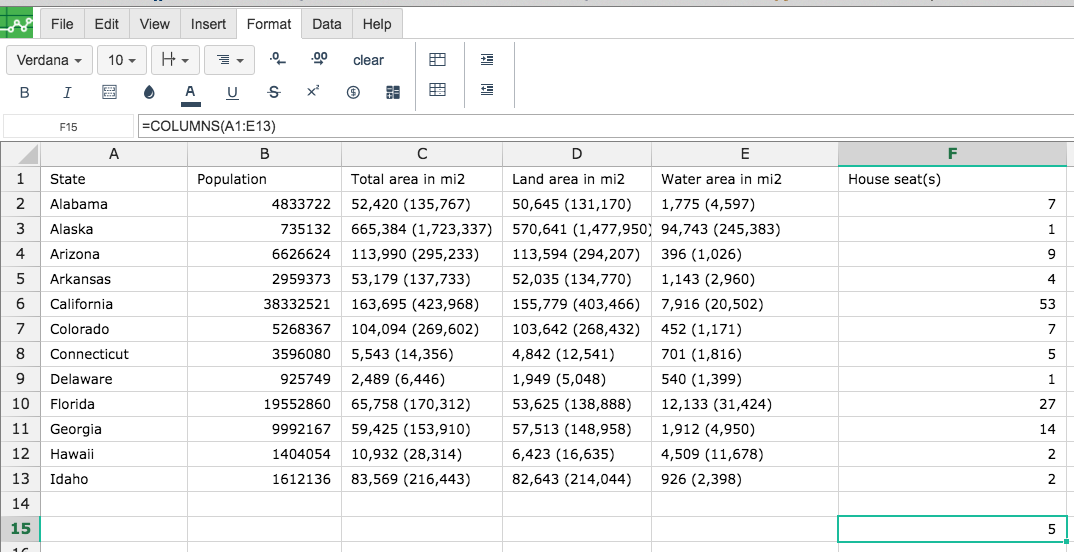Toggle underline on selected cell

click(232, 92)
